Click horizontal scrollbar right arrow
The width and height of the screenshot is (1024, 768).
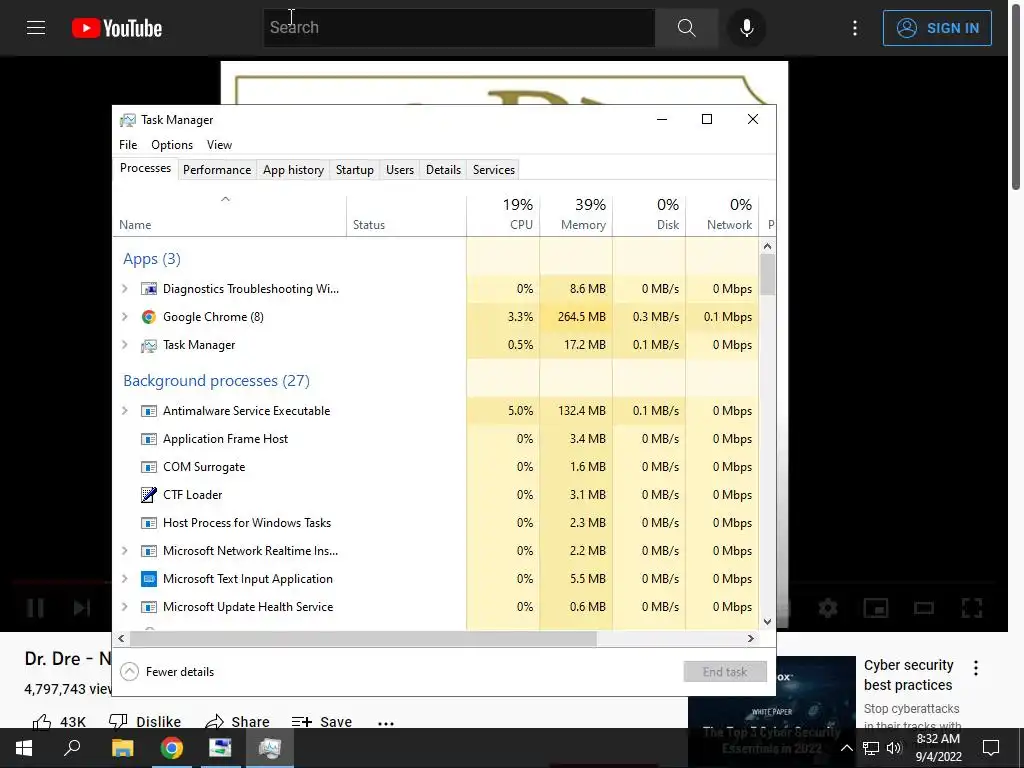point(750,639)
